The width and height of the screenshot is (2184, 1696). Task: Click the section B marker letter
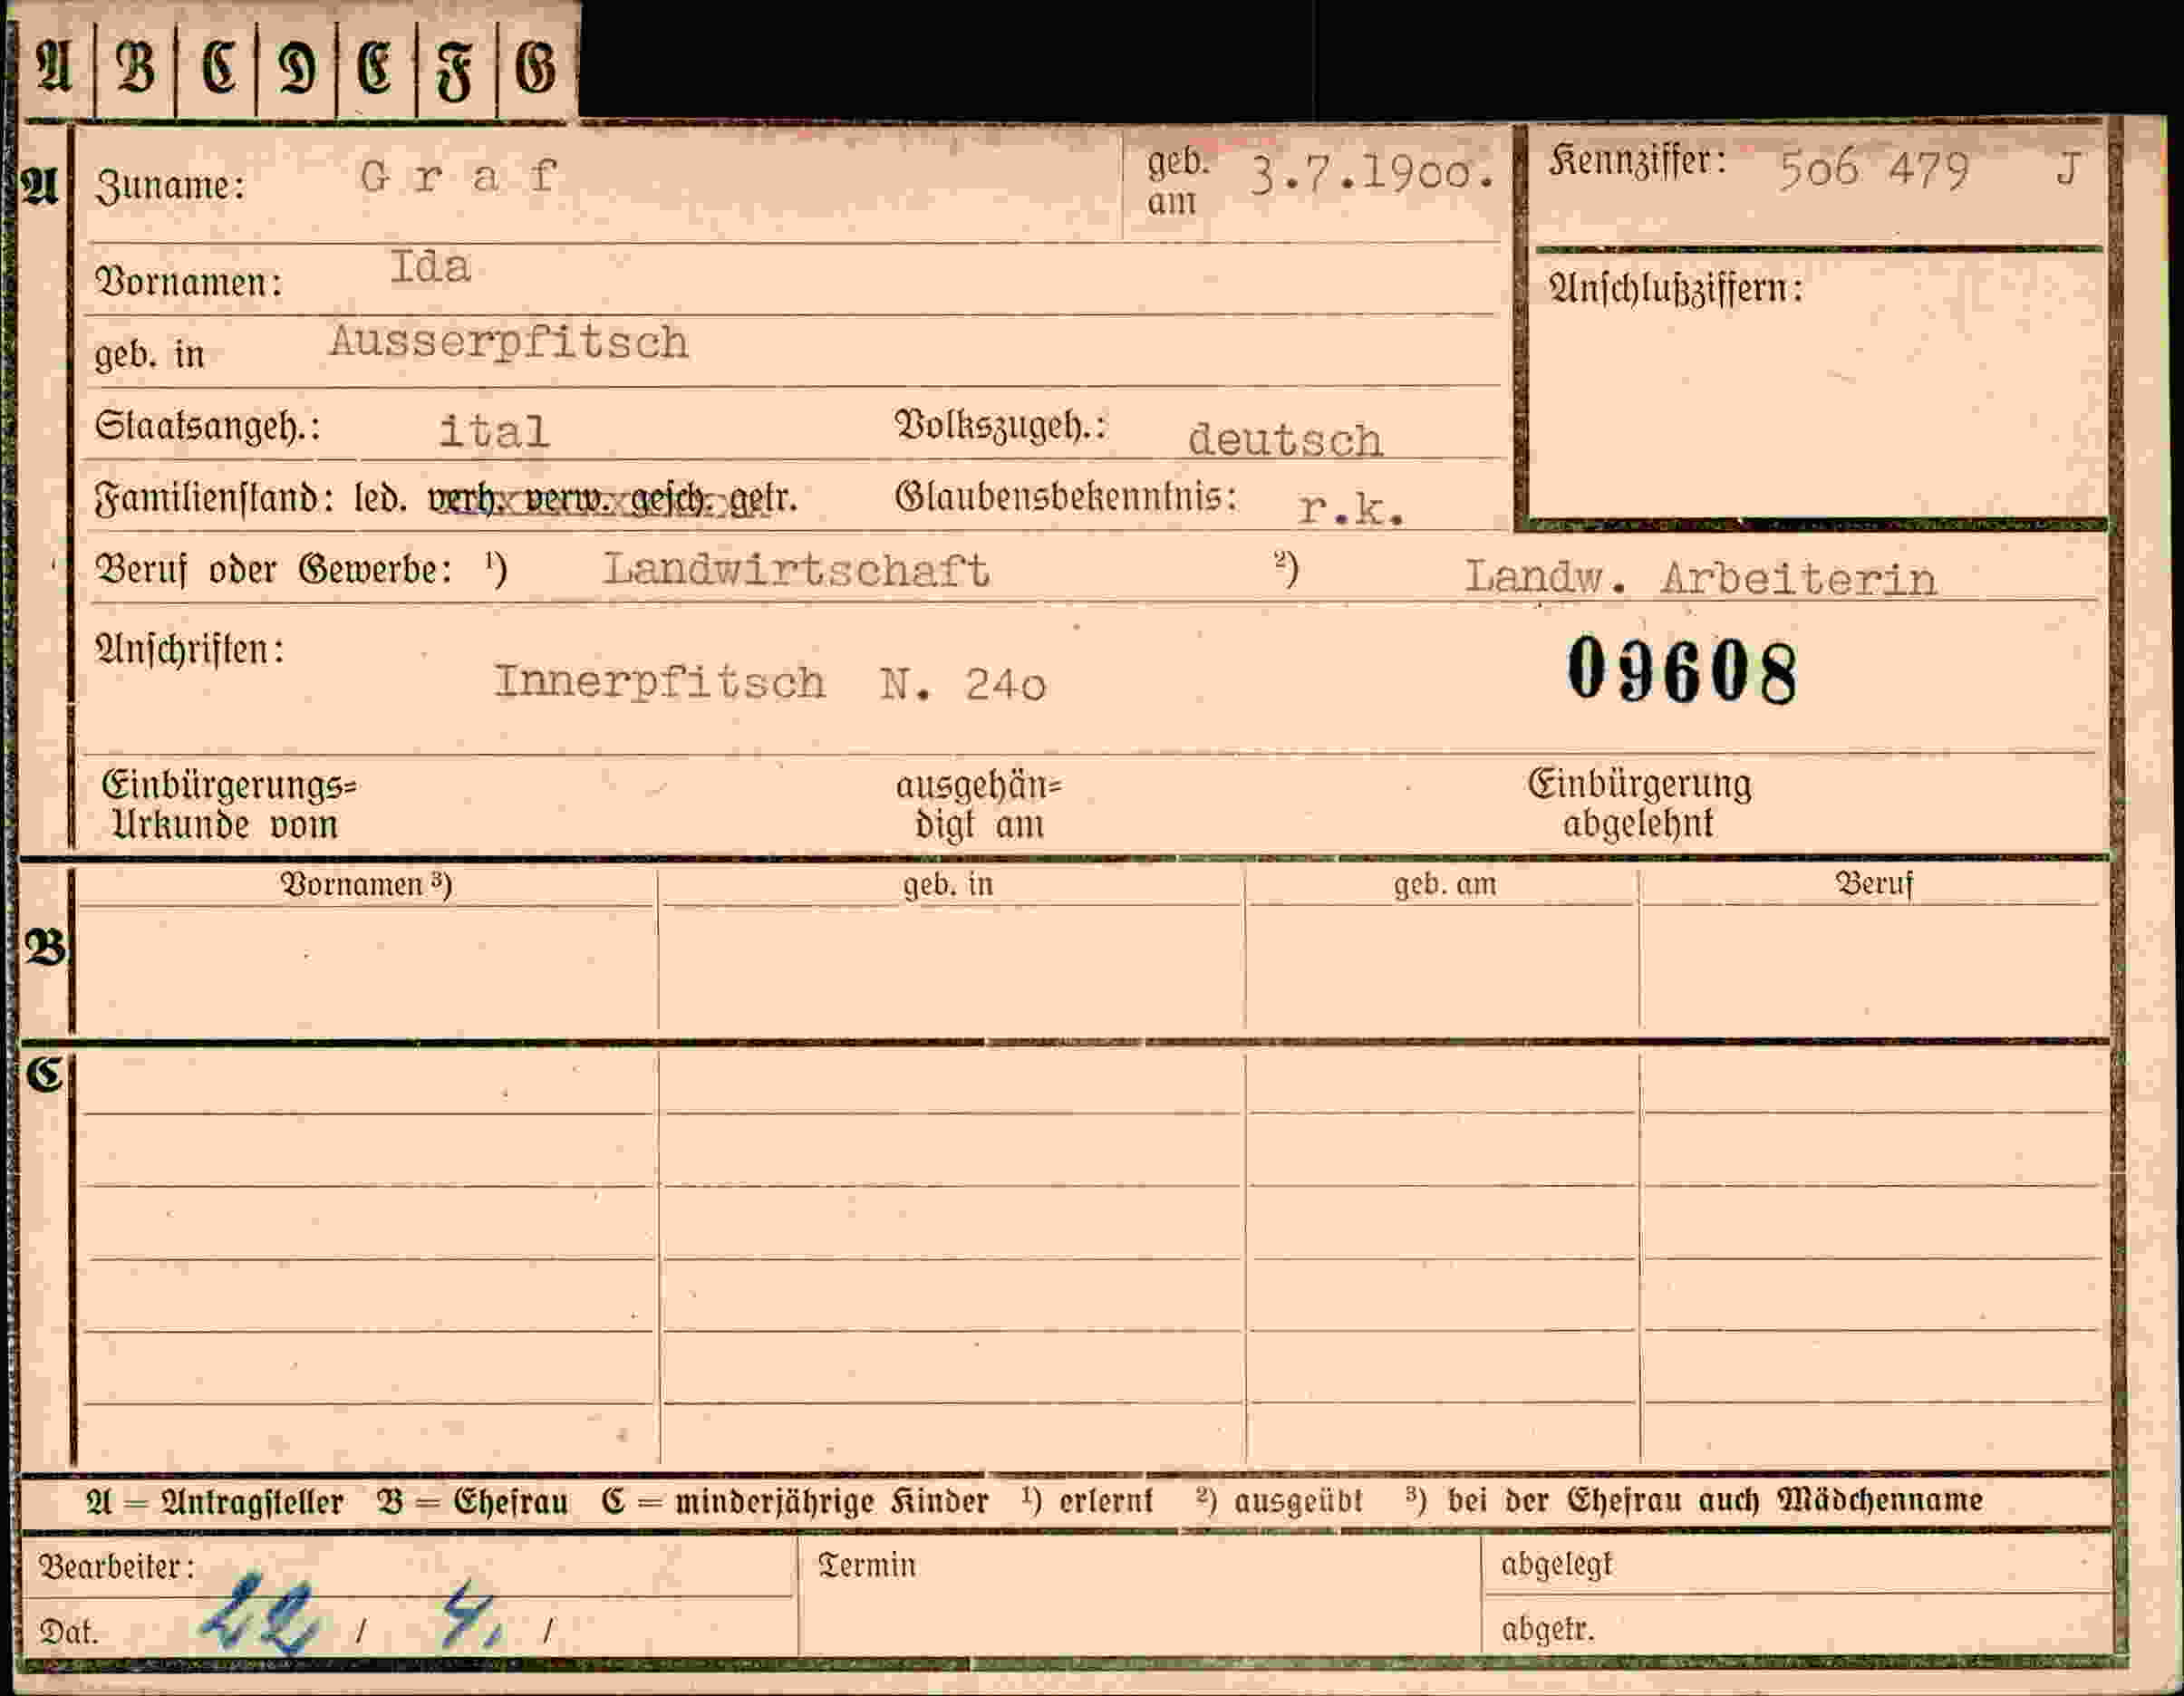pyautogui.click(x=45, y=946)
